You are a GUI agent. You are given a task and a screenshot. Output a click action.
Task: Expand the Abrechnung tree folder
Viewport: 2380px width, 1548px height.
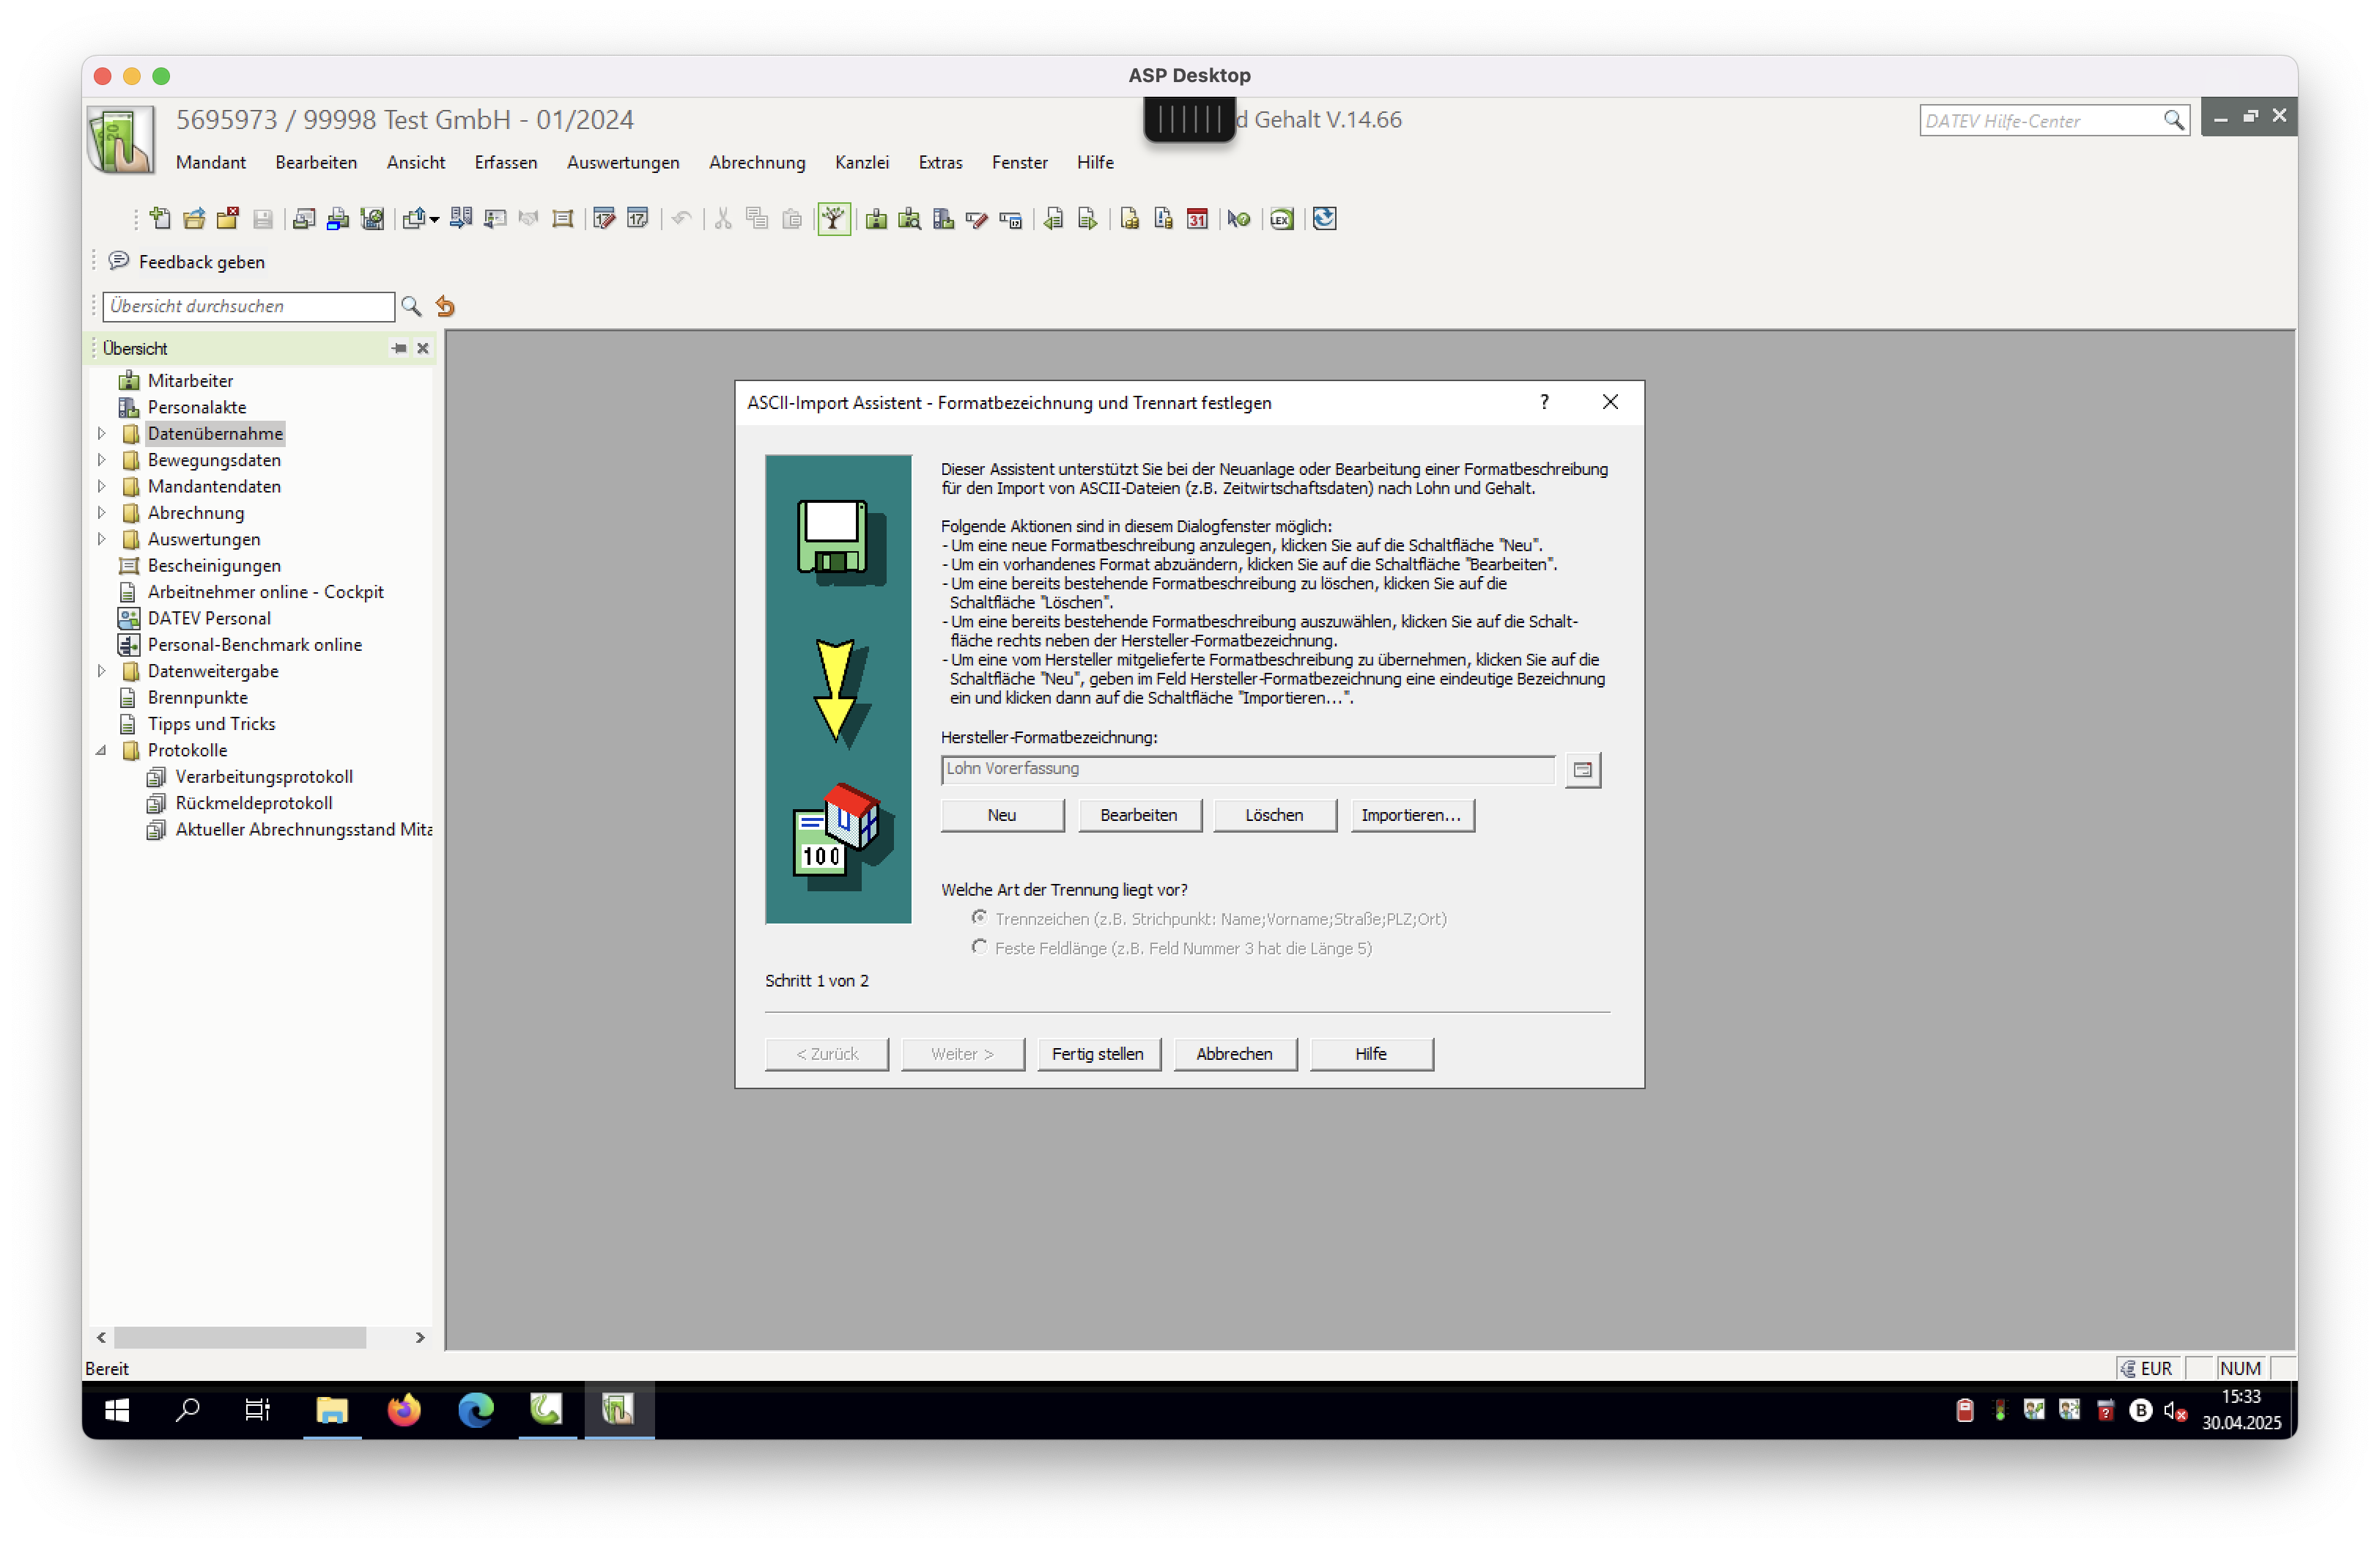click(x=101, y=513)
